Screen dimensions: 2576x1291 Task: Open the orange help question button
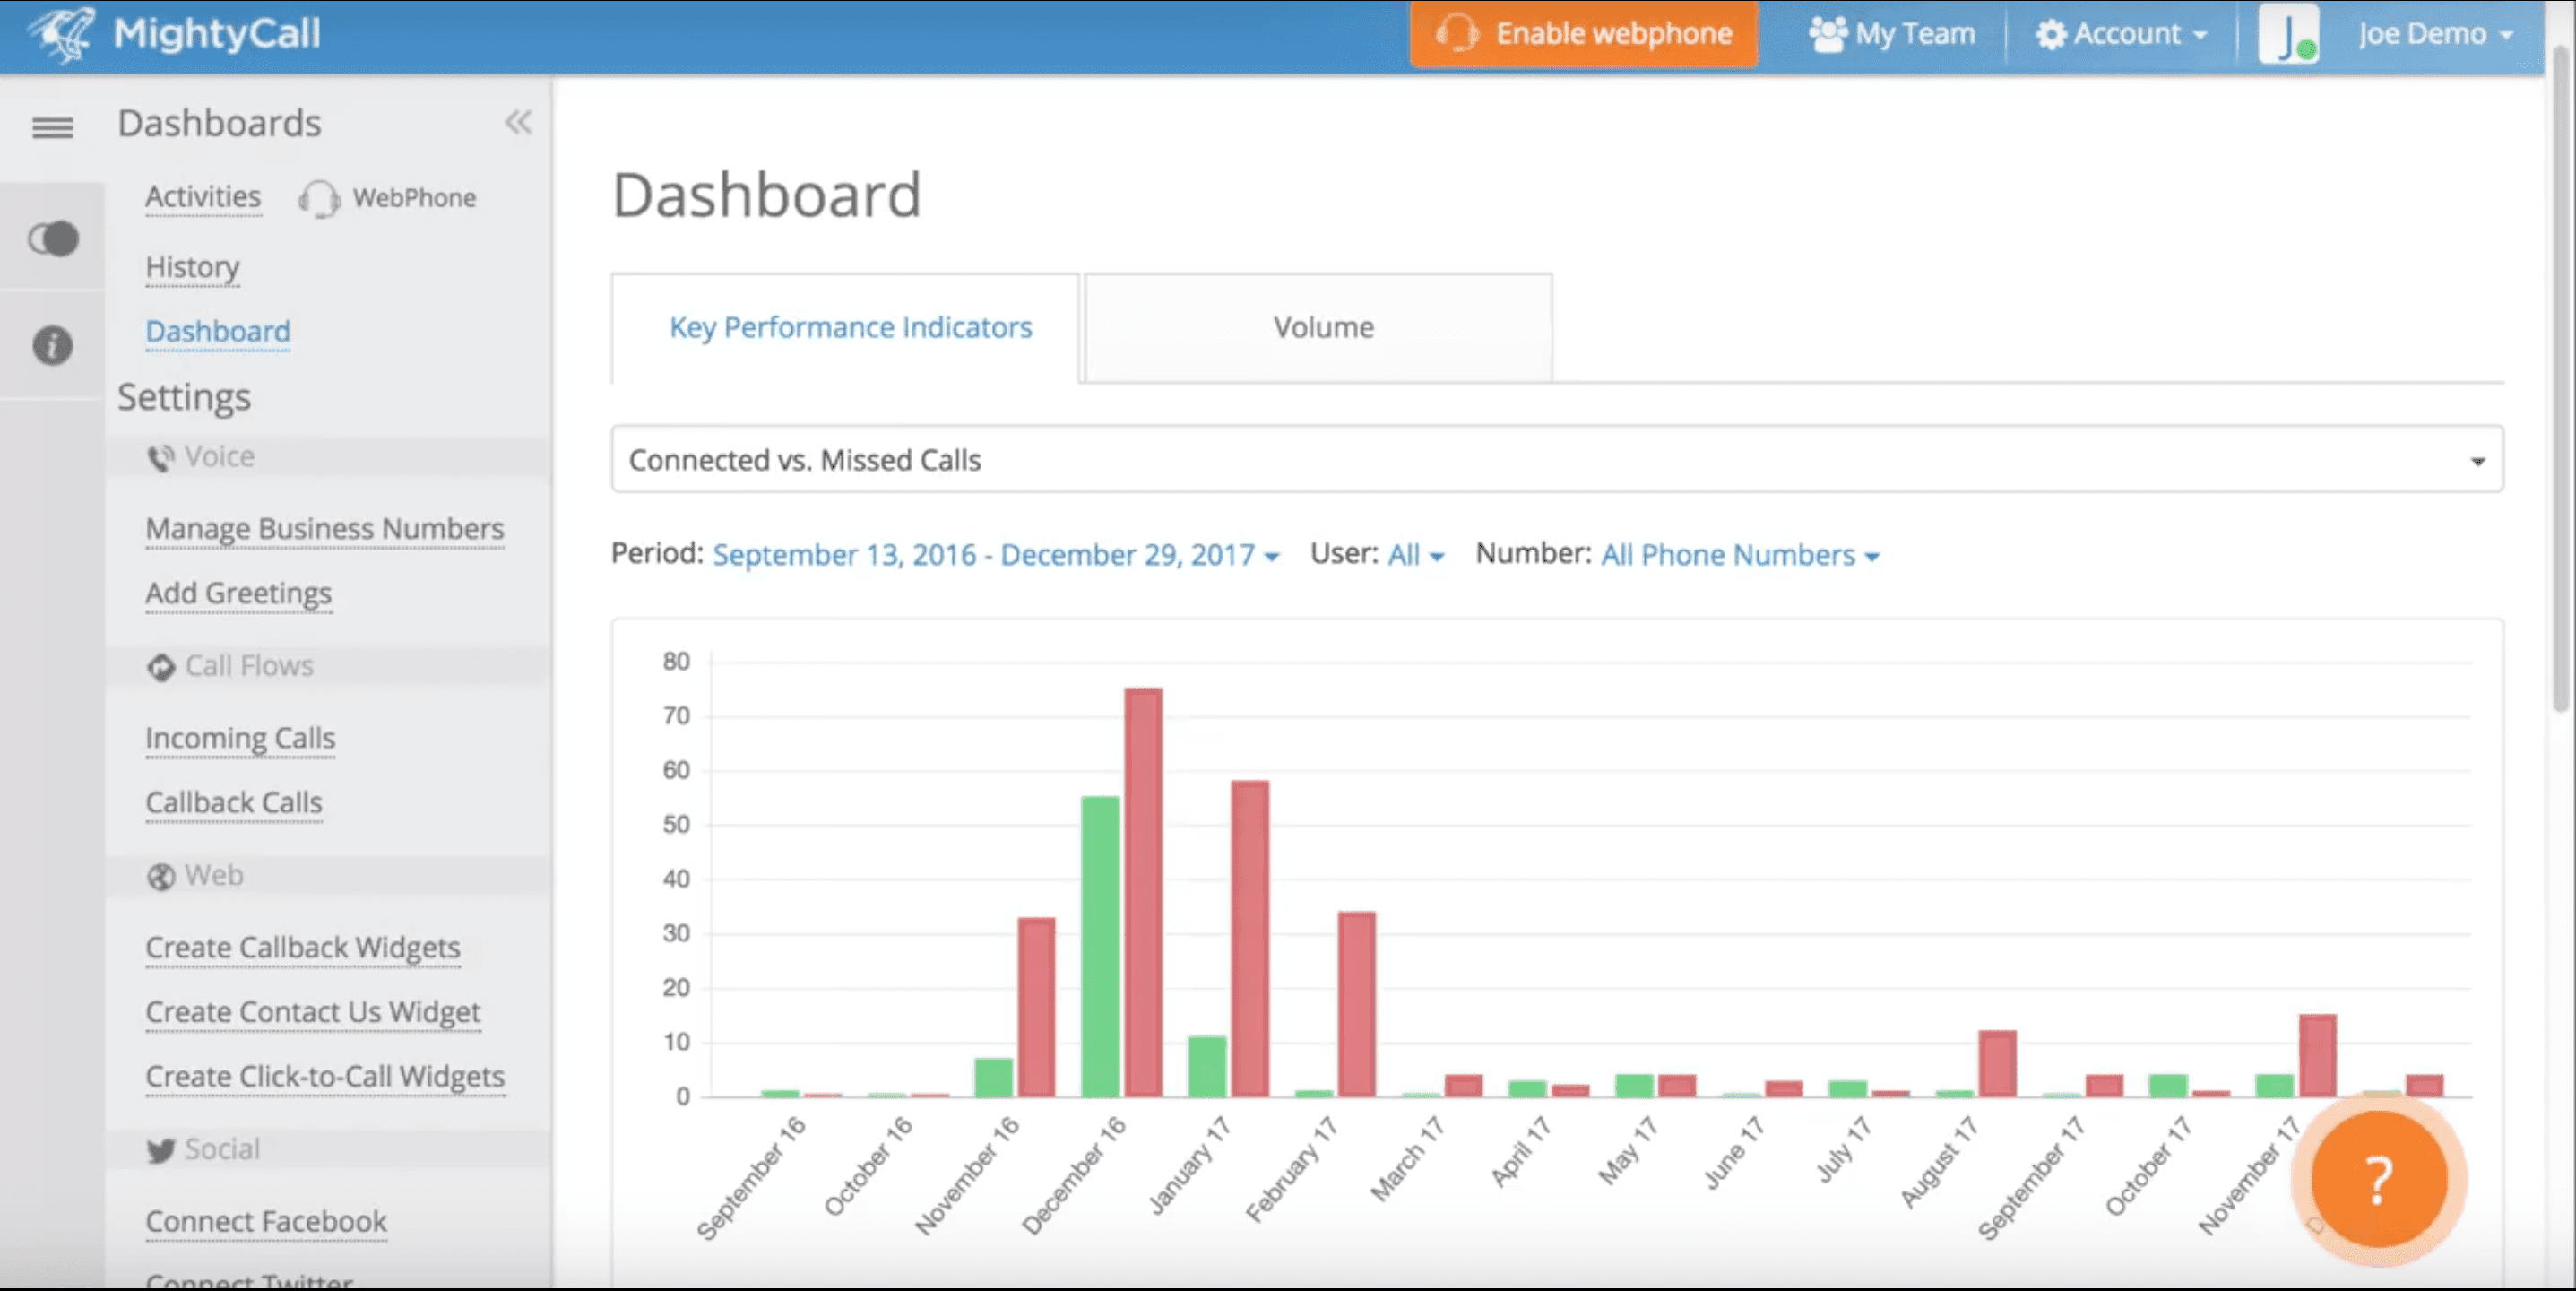[2378, 1181]
